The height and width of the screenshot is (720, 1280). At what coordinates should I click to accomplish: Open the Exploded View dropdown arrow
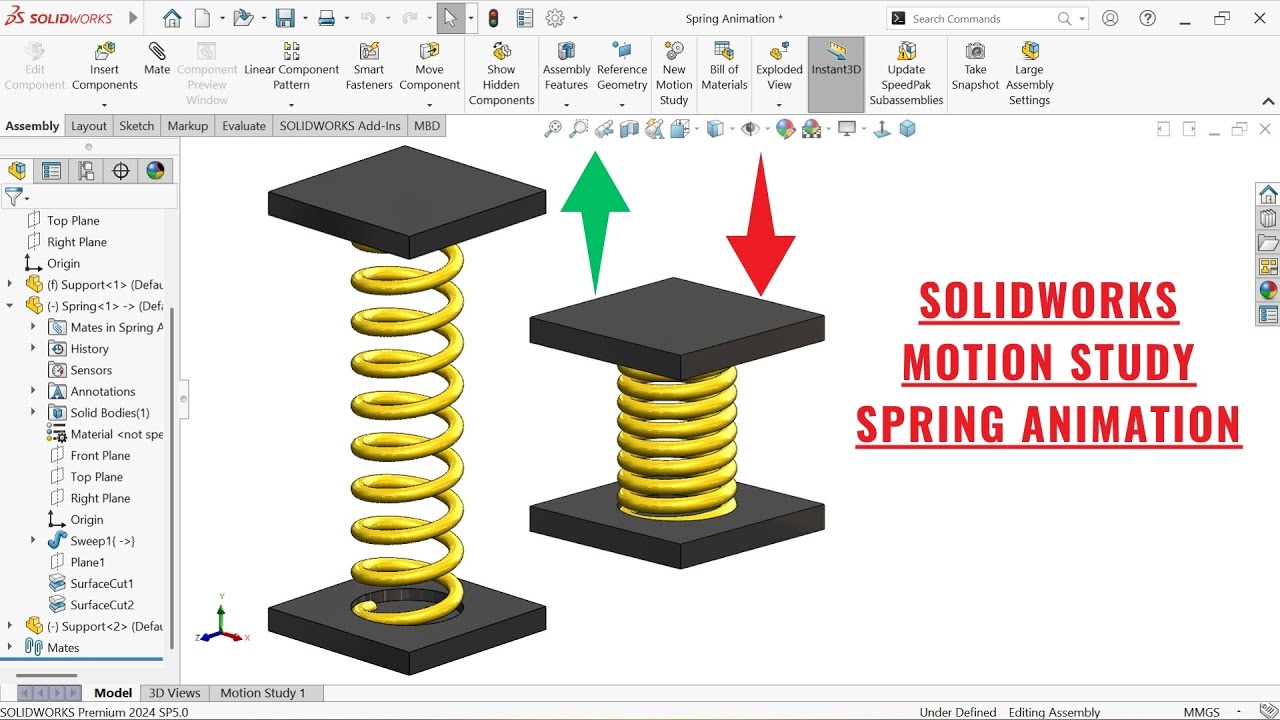coord(779,104)
